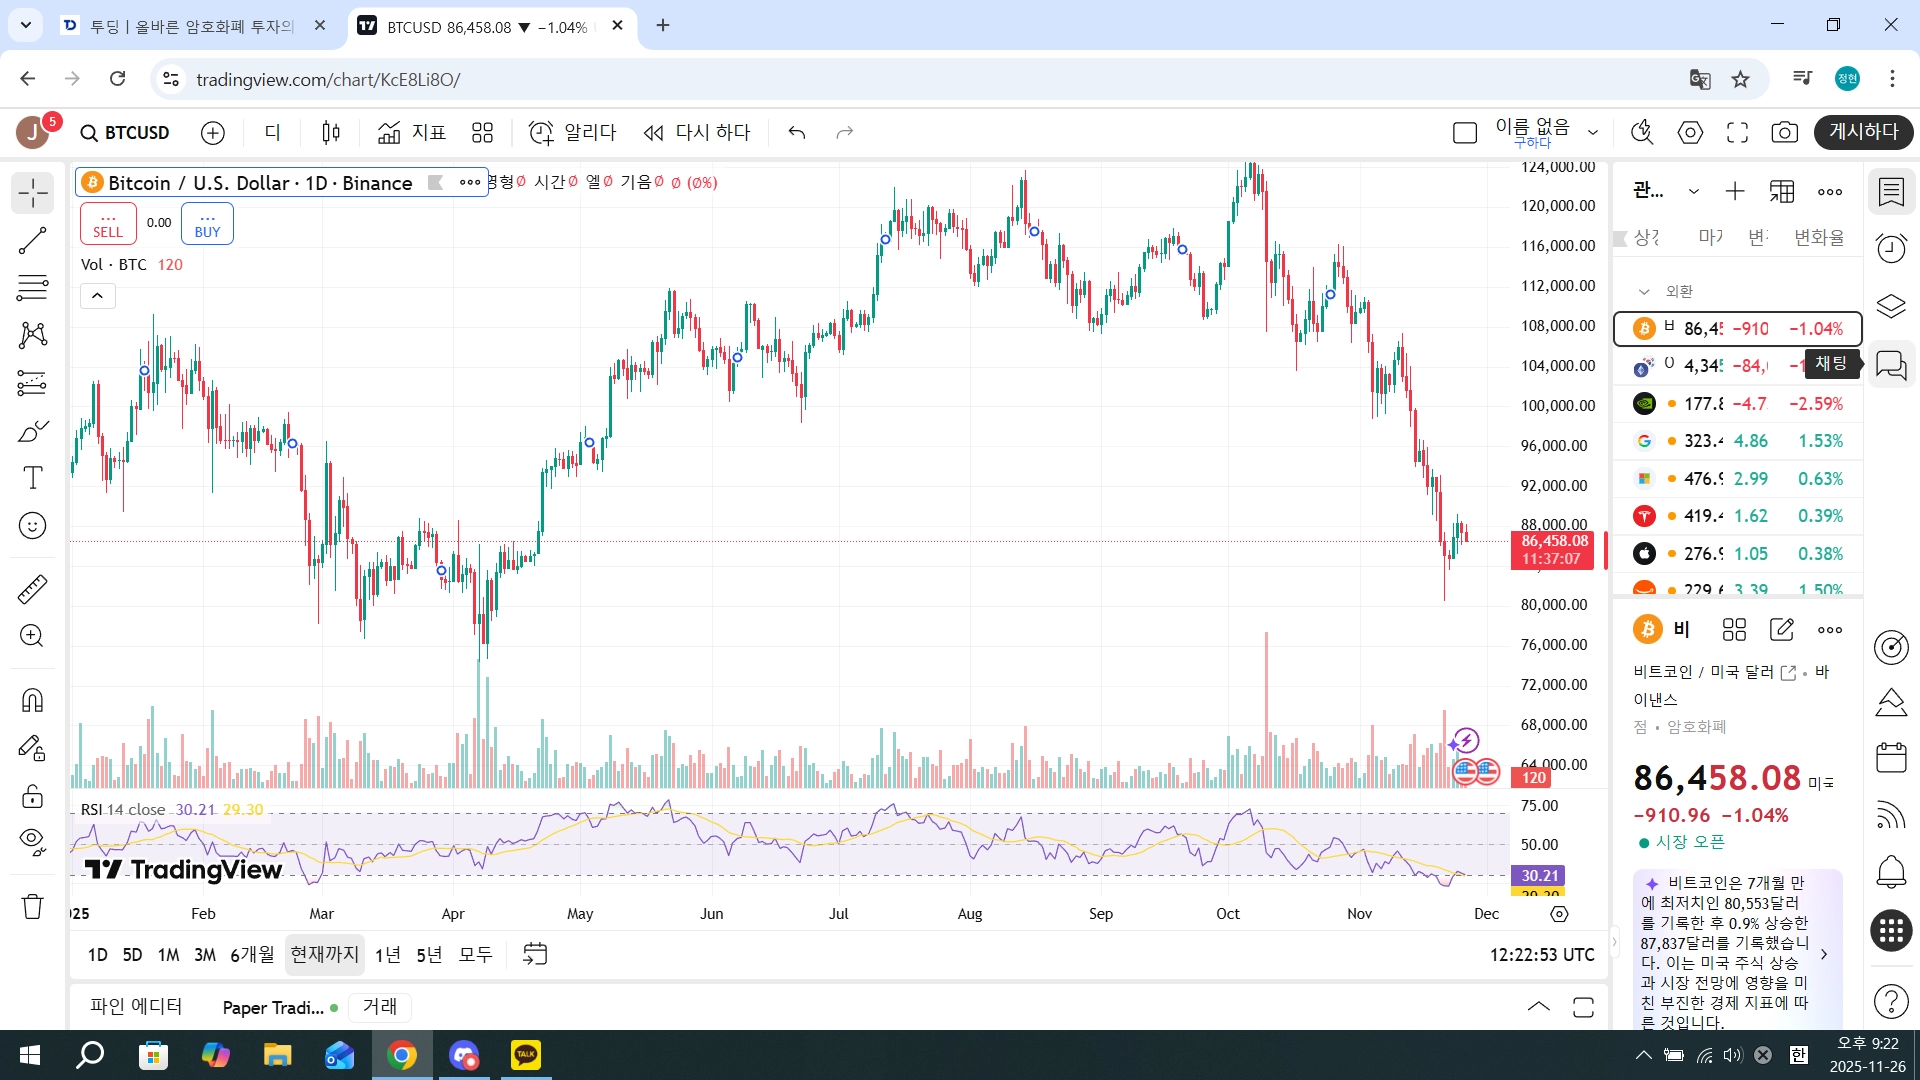
Task: Click the magnet mode icon
Action: coord(32,700)
